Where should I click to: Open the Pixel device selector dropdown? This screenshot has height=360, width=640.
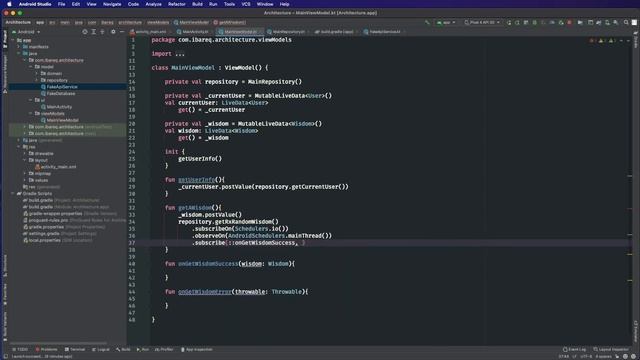point(482,22)
